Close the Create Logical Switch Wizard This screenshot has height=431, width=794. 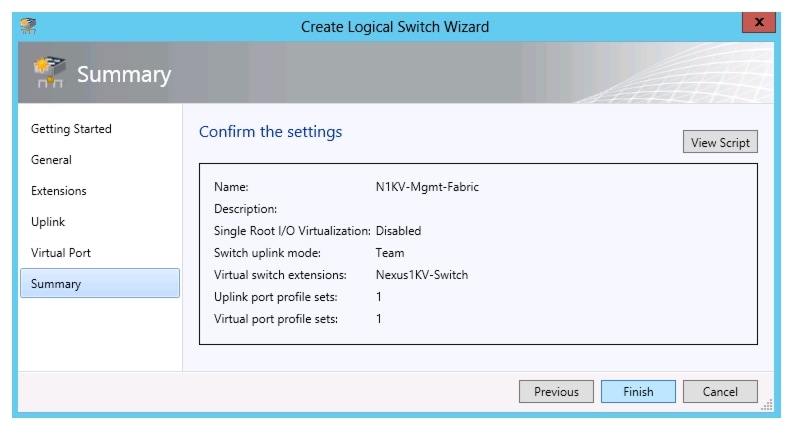(x=760, y=24)
